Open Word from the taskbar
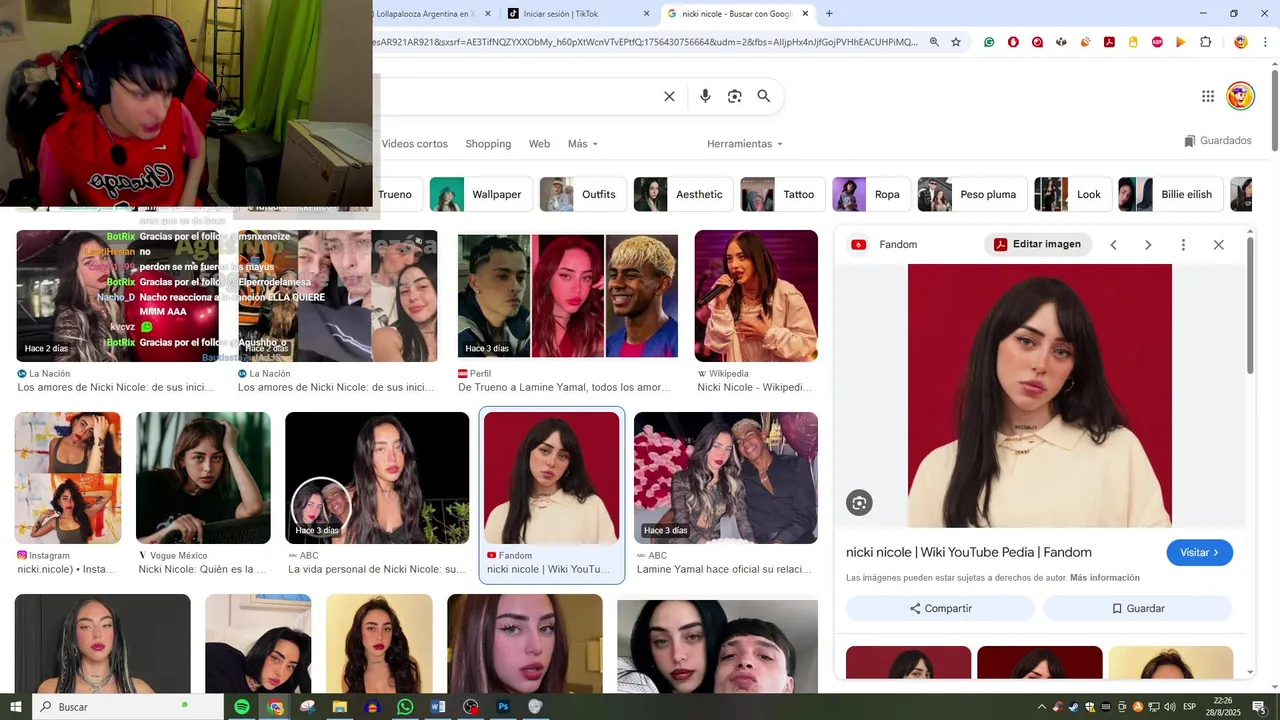 coord(437,707)
